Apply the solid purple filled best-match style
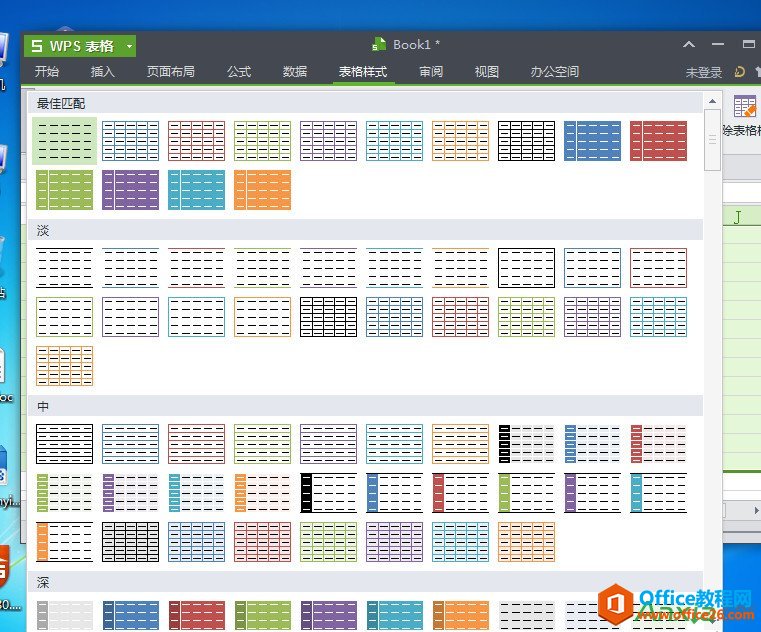The image size is (761, 632). (x=131, y=190)
